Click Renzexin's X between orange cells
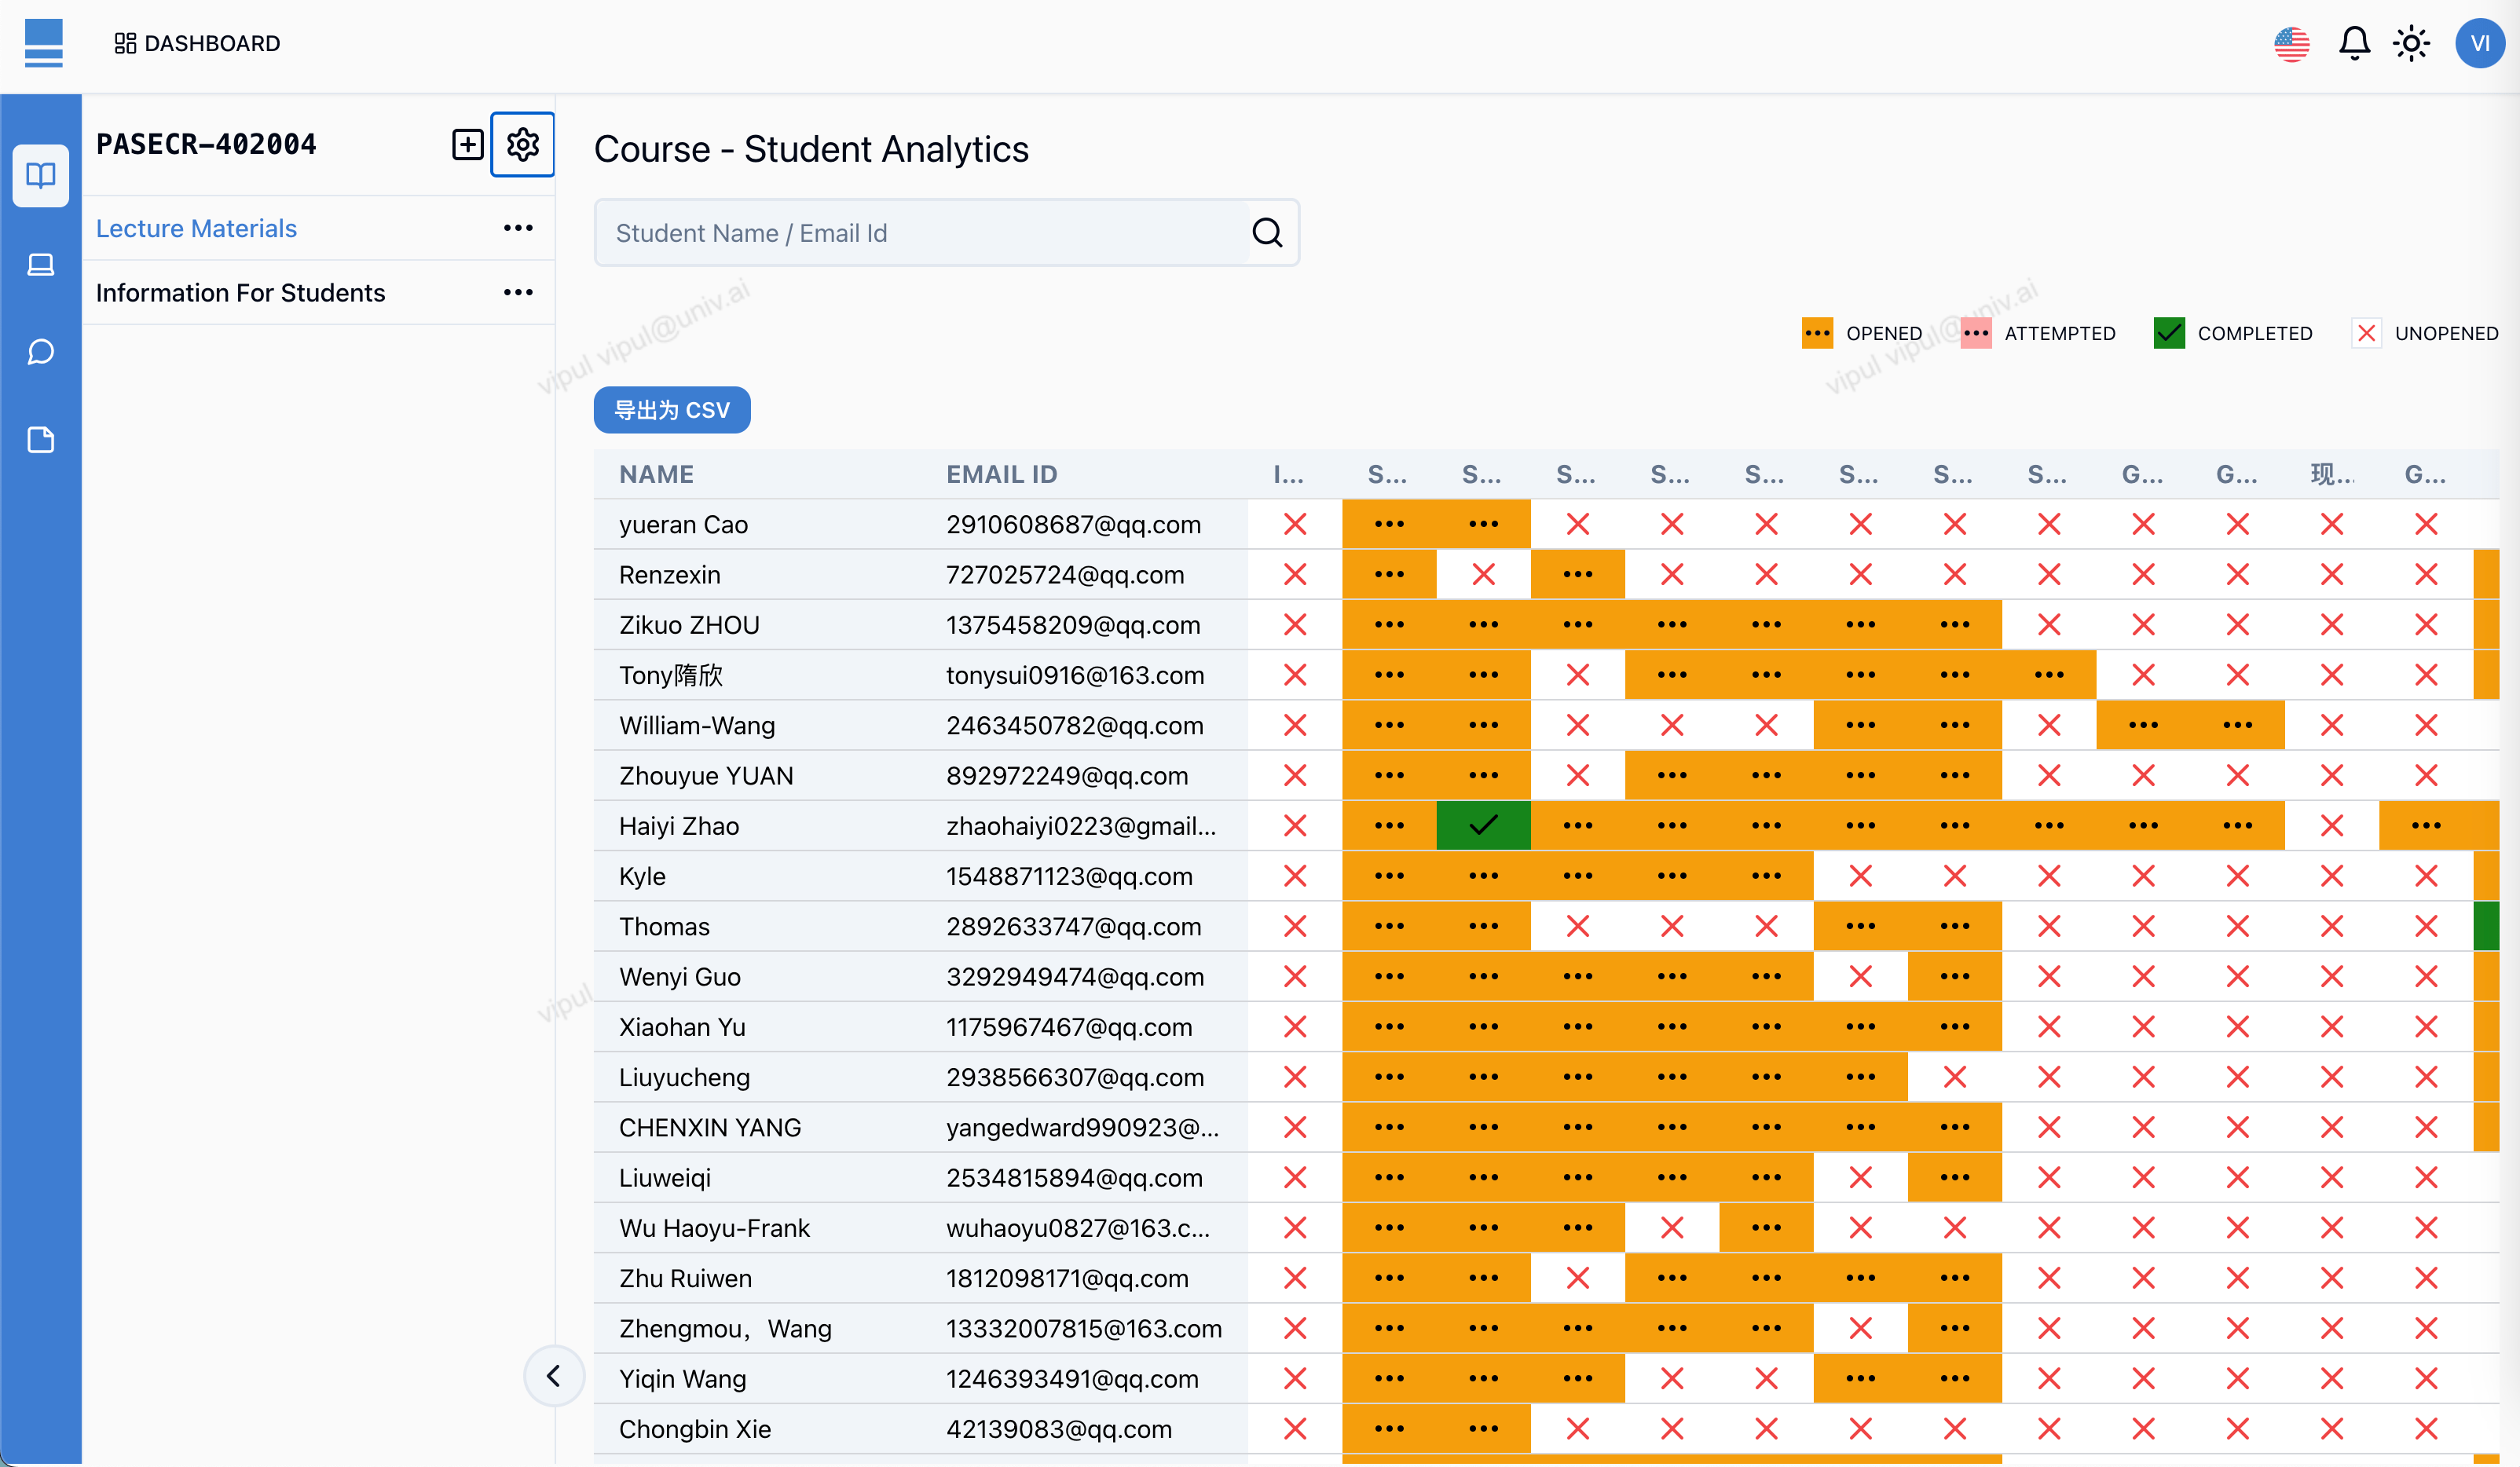 [1484, 574]
